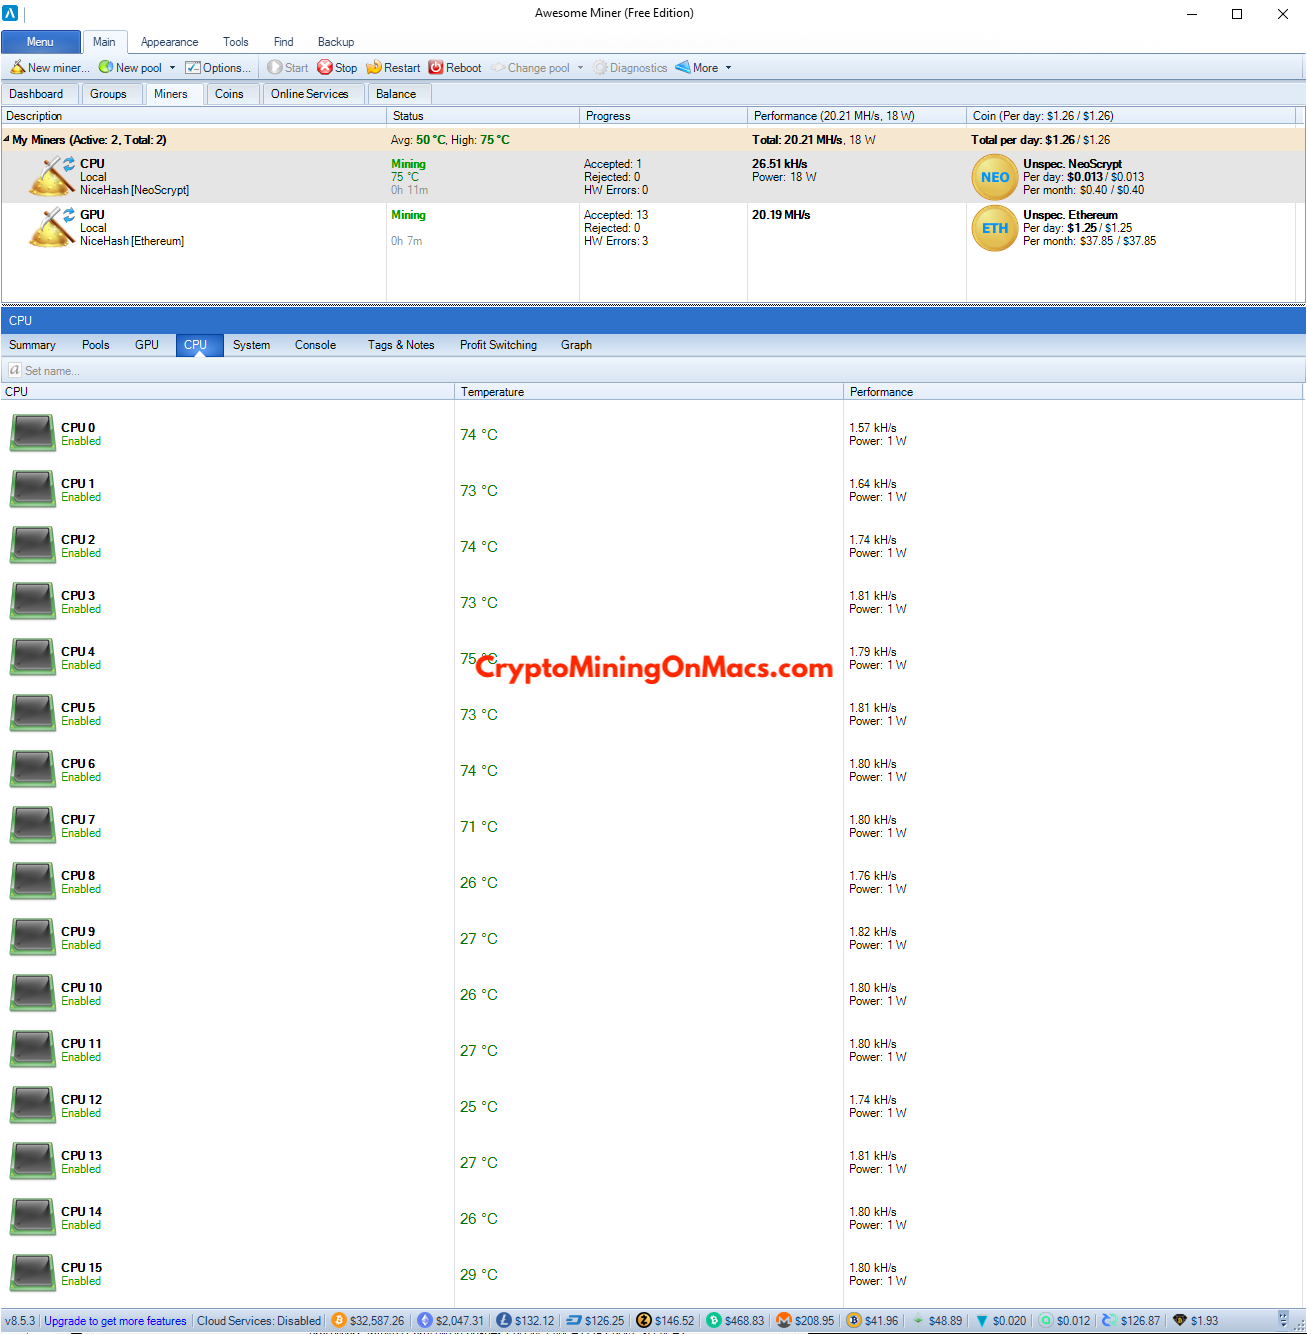Open the Profit Switching tab
1307x1334 pixels.
(498, 345)
